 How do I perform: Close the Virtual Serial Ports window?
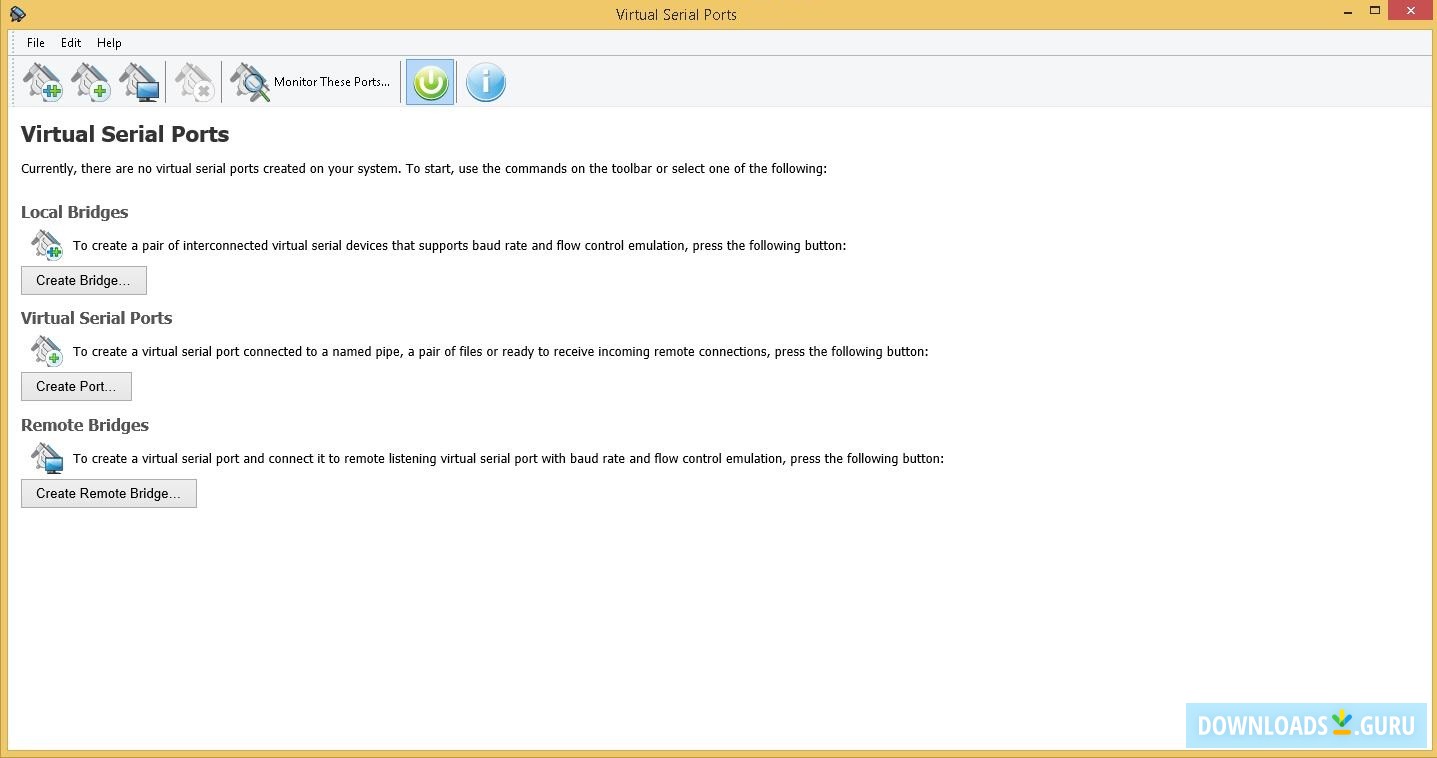(1412, 11)
